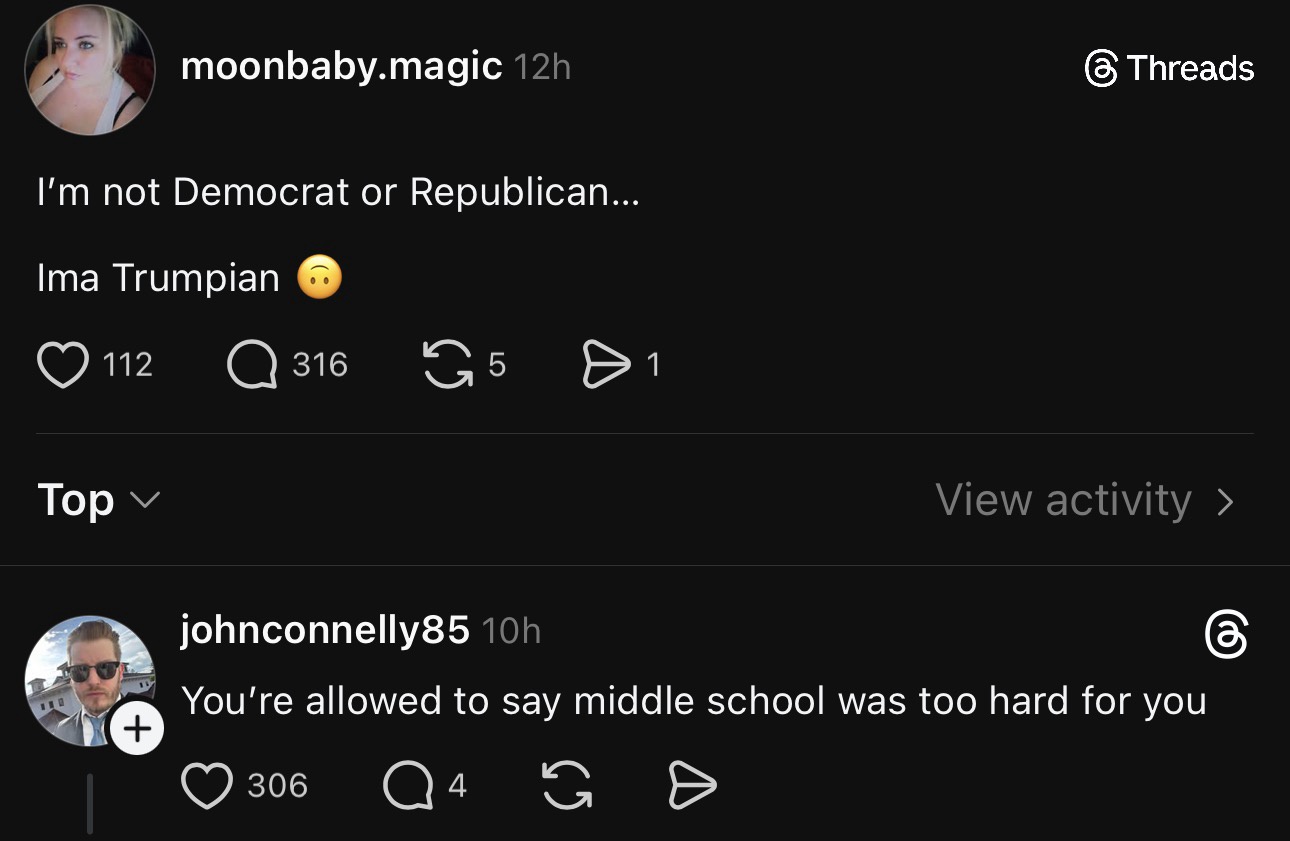View moonbaby.magic profile picture
This screenshot has width=1290, height=841.
(90, 69)
